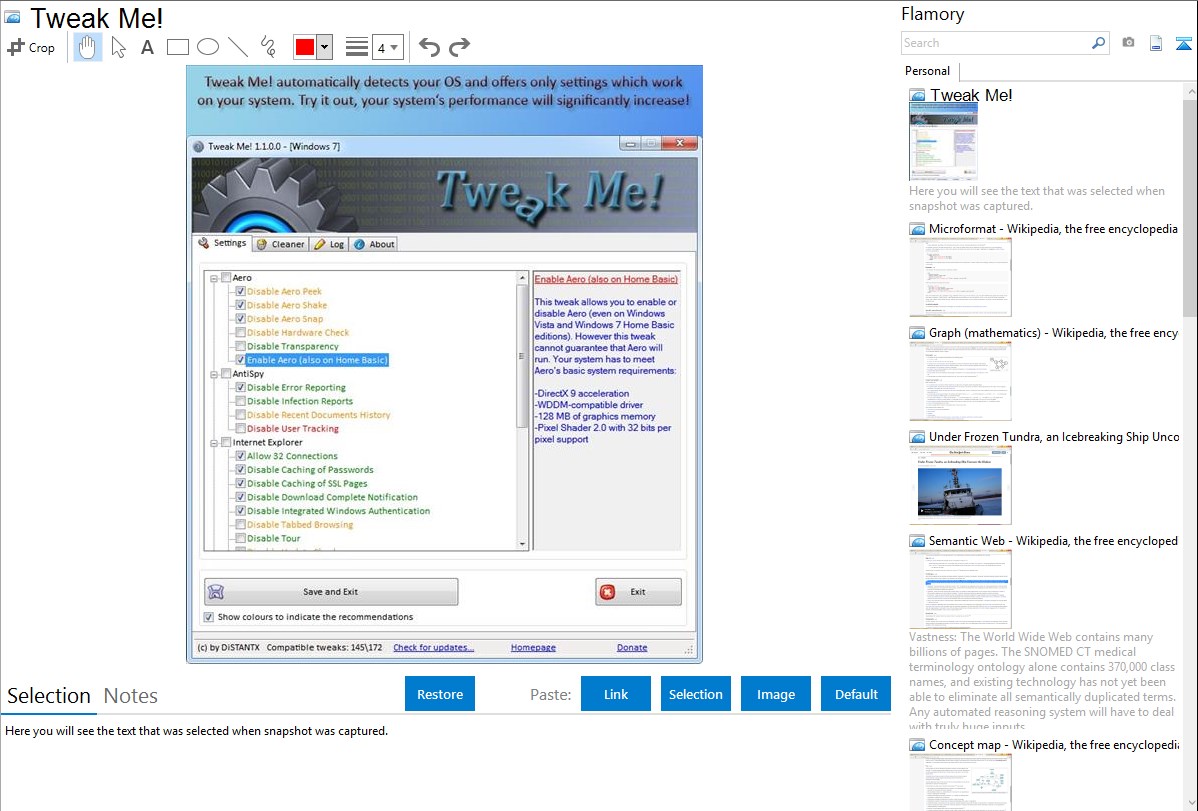The image size is (1198, 811).
Task: Toggle the Disable Error Reporting checkbox
Action: (x=241, y=388)
